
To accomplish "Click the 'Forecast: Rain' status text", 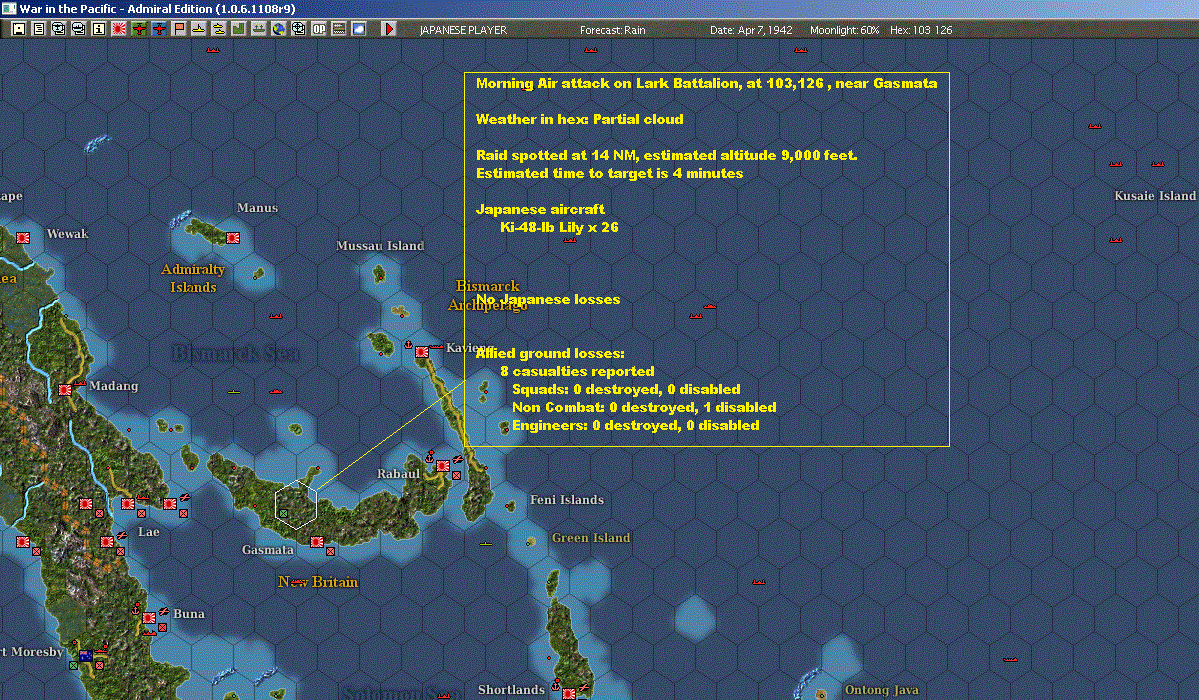I will coord(612,30).
